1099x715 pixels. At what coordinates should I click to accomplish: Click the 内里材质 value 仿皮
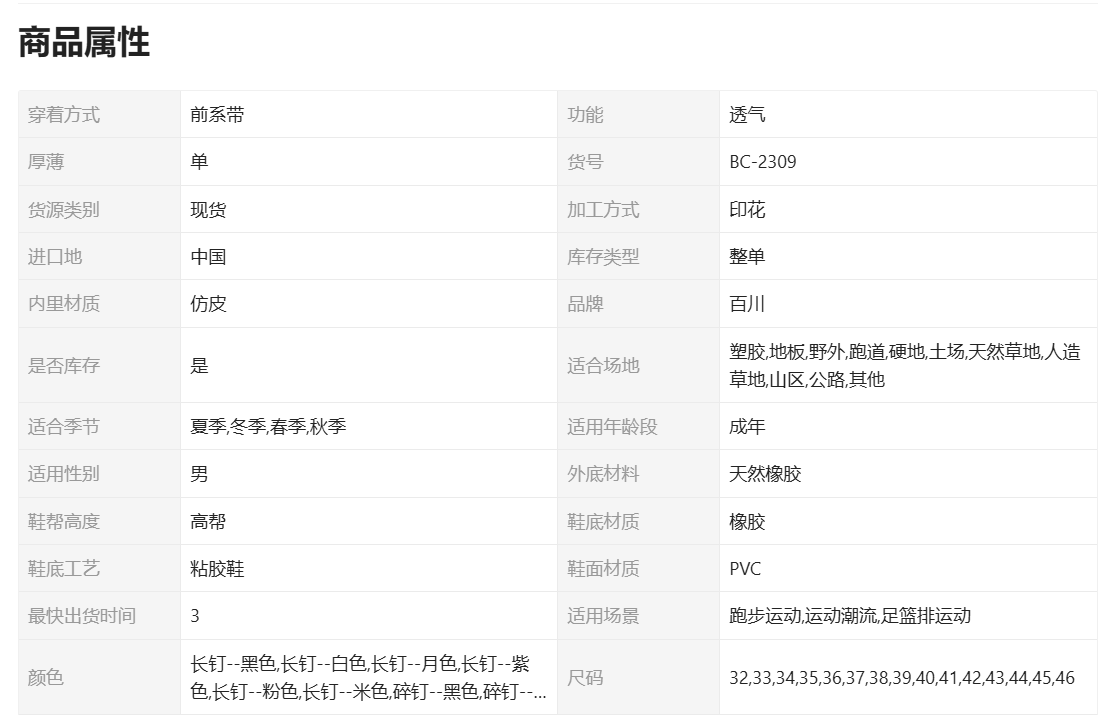pos(208,304)
